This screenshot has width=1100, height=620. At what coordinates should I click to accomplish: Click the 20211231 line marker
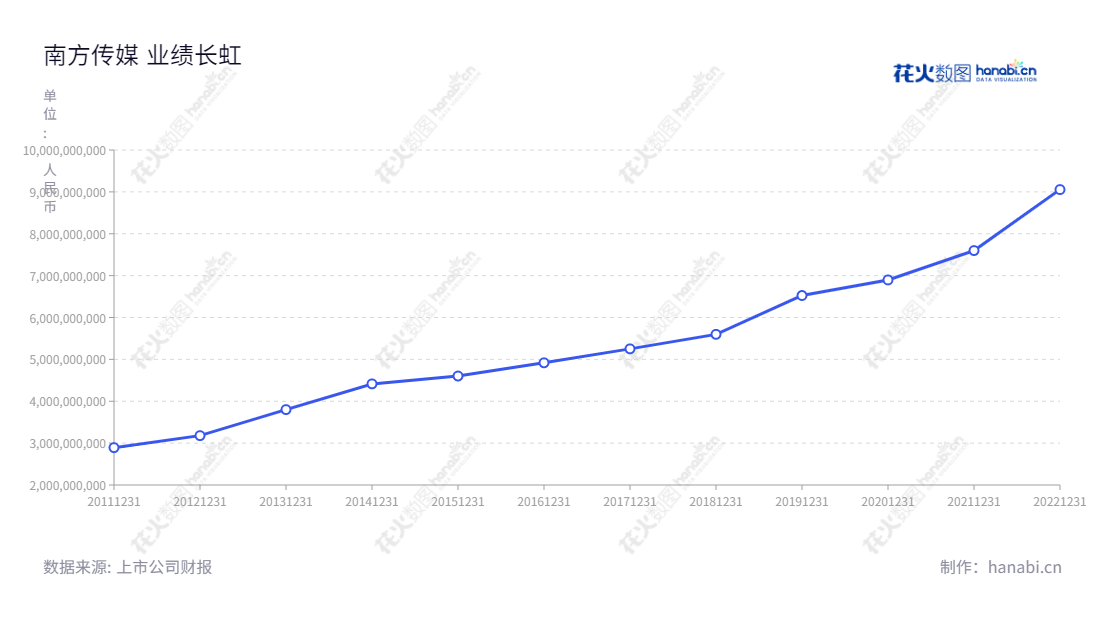[x=974, y=251]
